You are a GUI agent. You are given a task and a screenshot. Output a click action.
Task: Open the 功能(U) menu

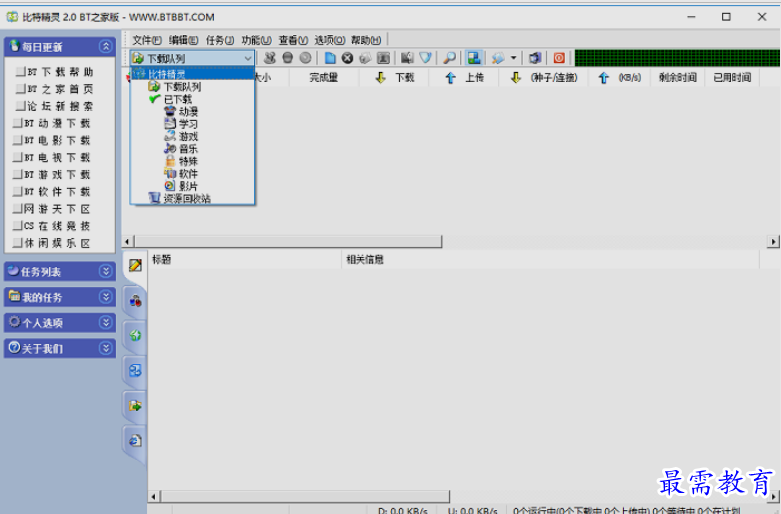click(257, 40)
